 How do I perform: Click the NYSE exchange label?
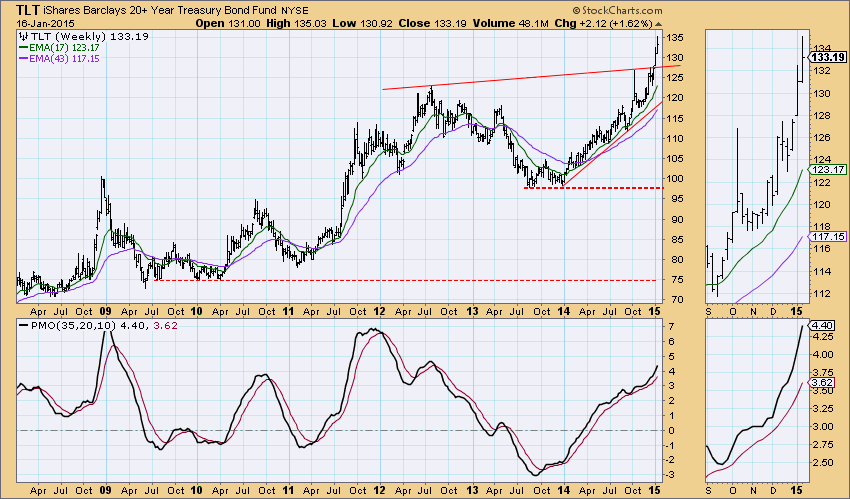(x=295, y=11)
